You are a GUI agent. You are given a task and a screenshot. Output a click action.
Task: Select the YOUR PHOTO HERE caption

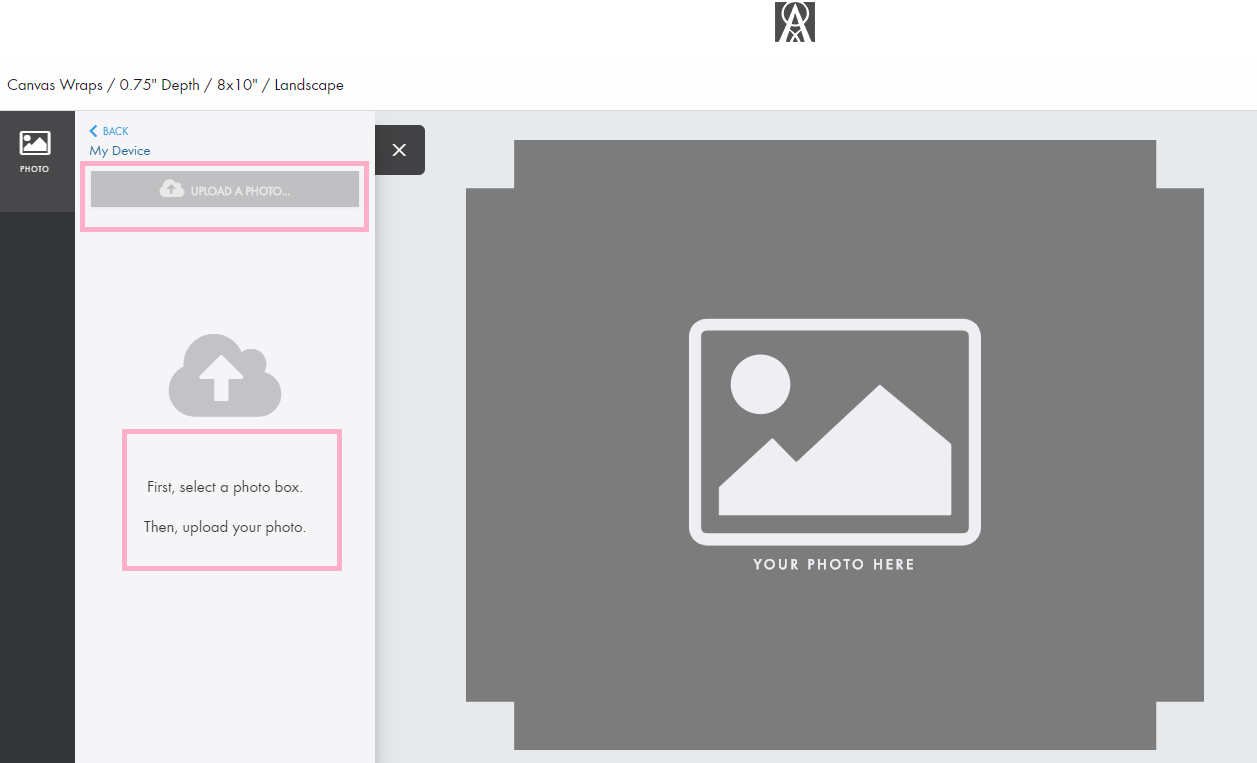pyautogui.click(x=834, y=565)
